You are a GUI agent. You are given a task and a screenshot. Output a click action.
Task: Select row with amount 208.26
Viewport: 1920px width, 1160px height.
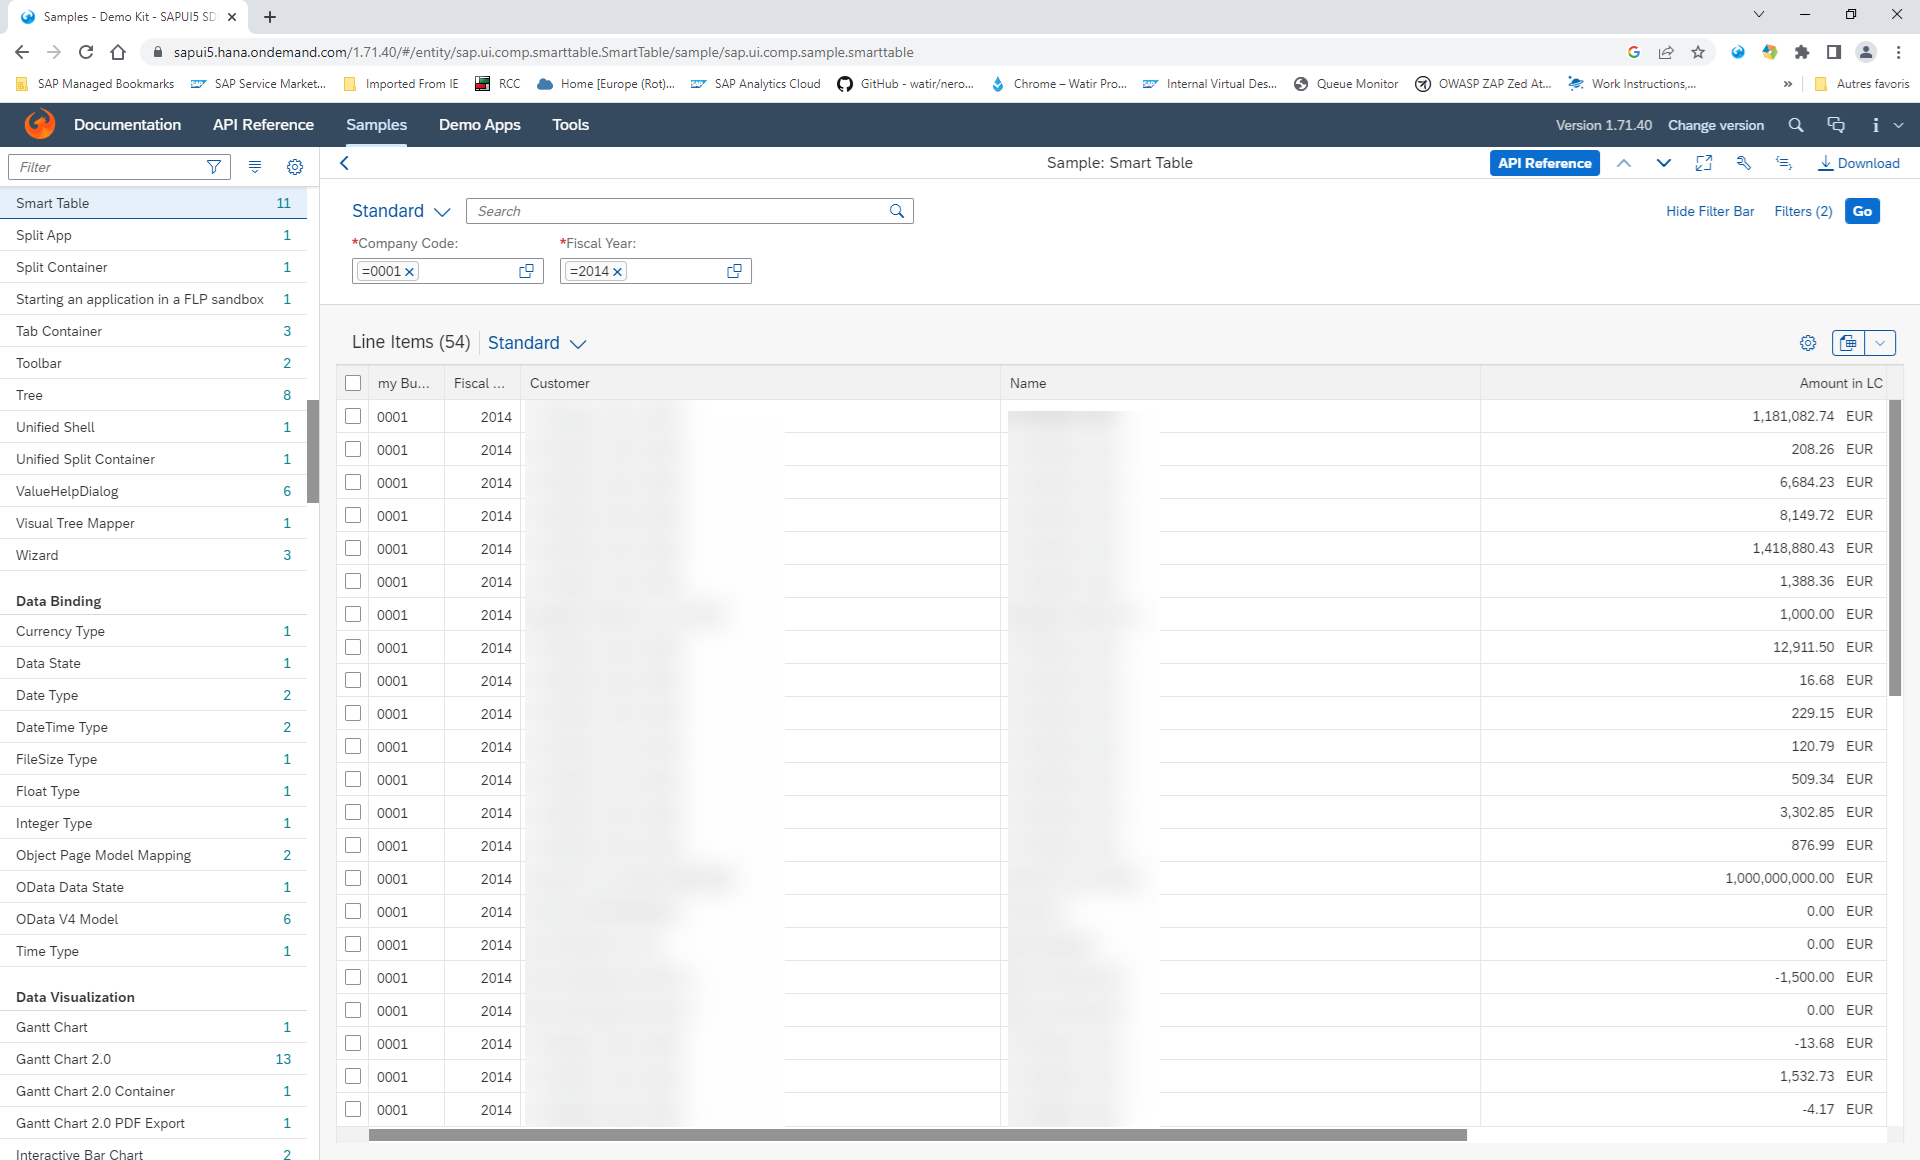353,449
